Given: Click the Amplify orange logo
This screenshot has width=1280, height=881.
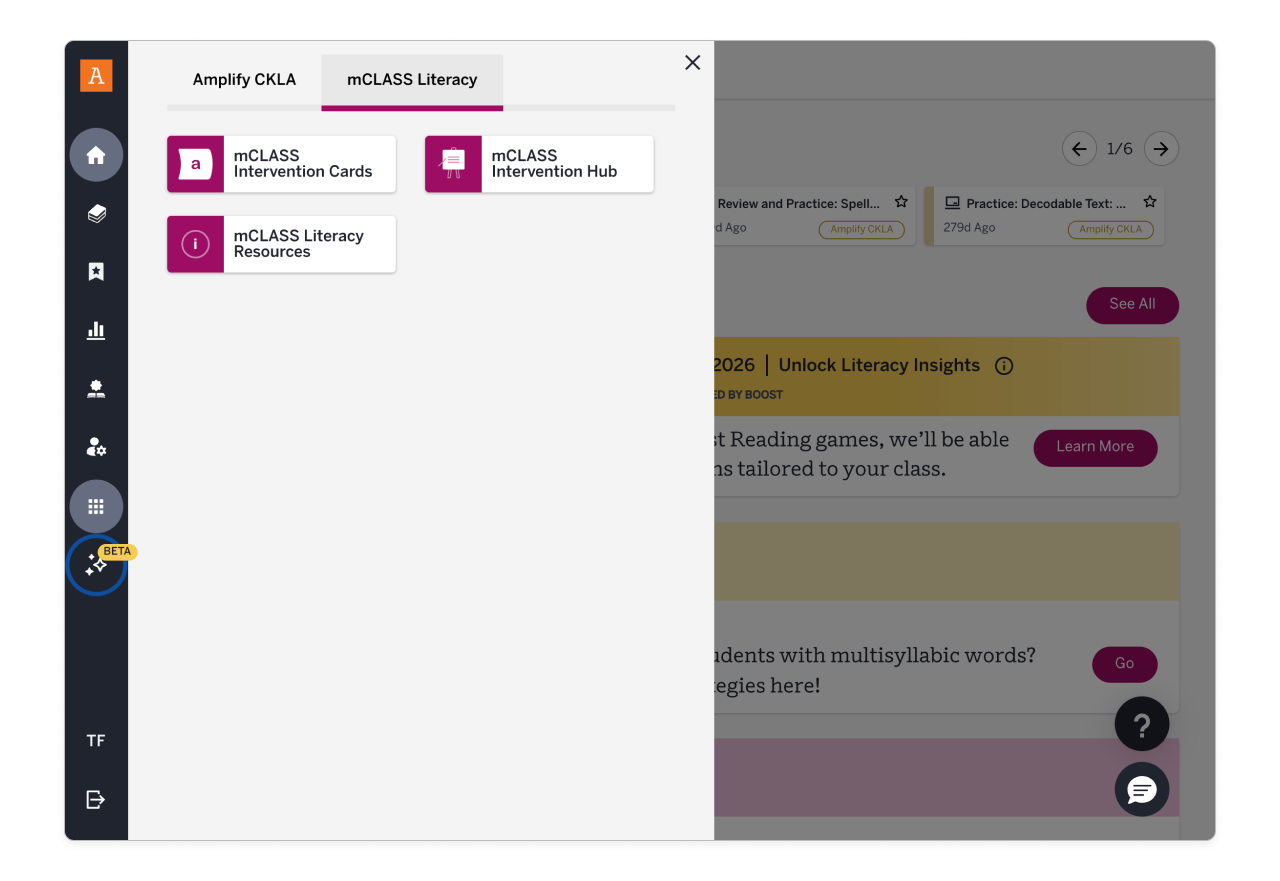Looking at the screenshot, I should pos(96,76).
